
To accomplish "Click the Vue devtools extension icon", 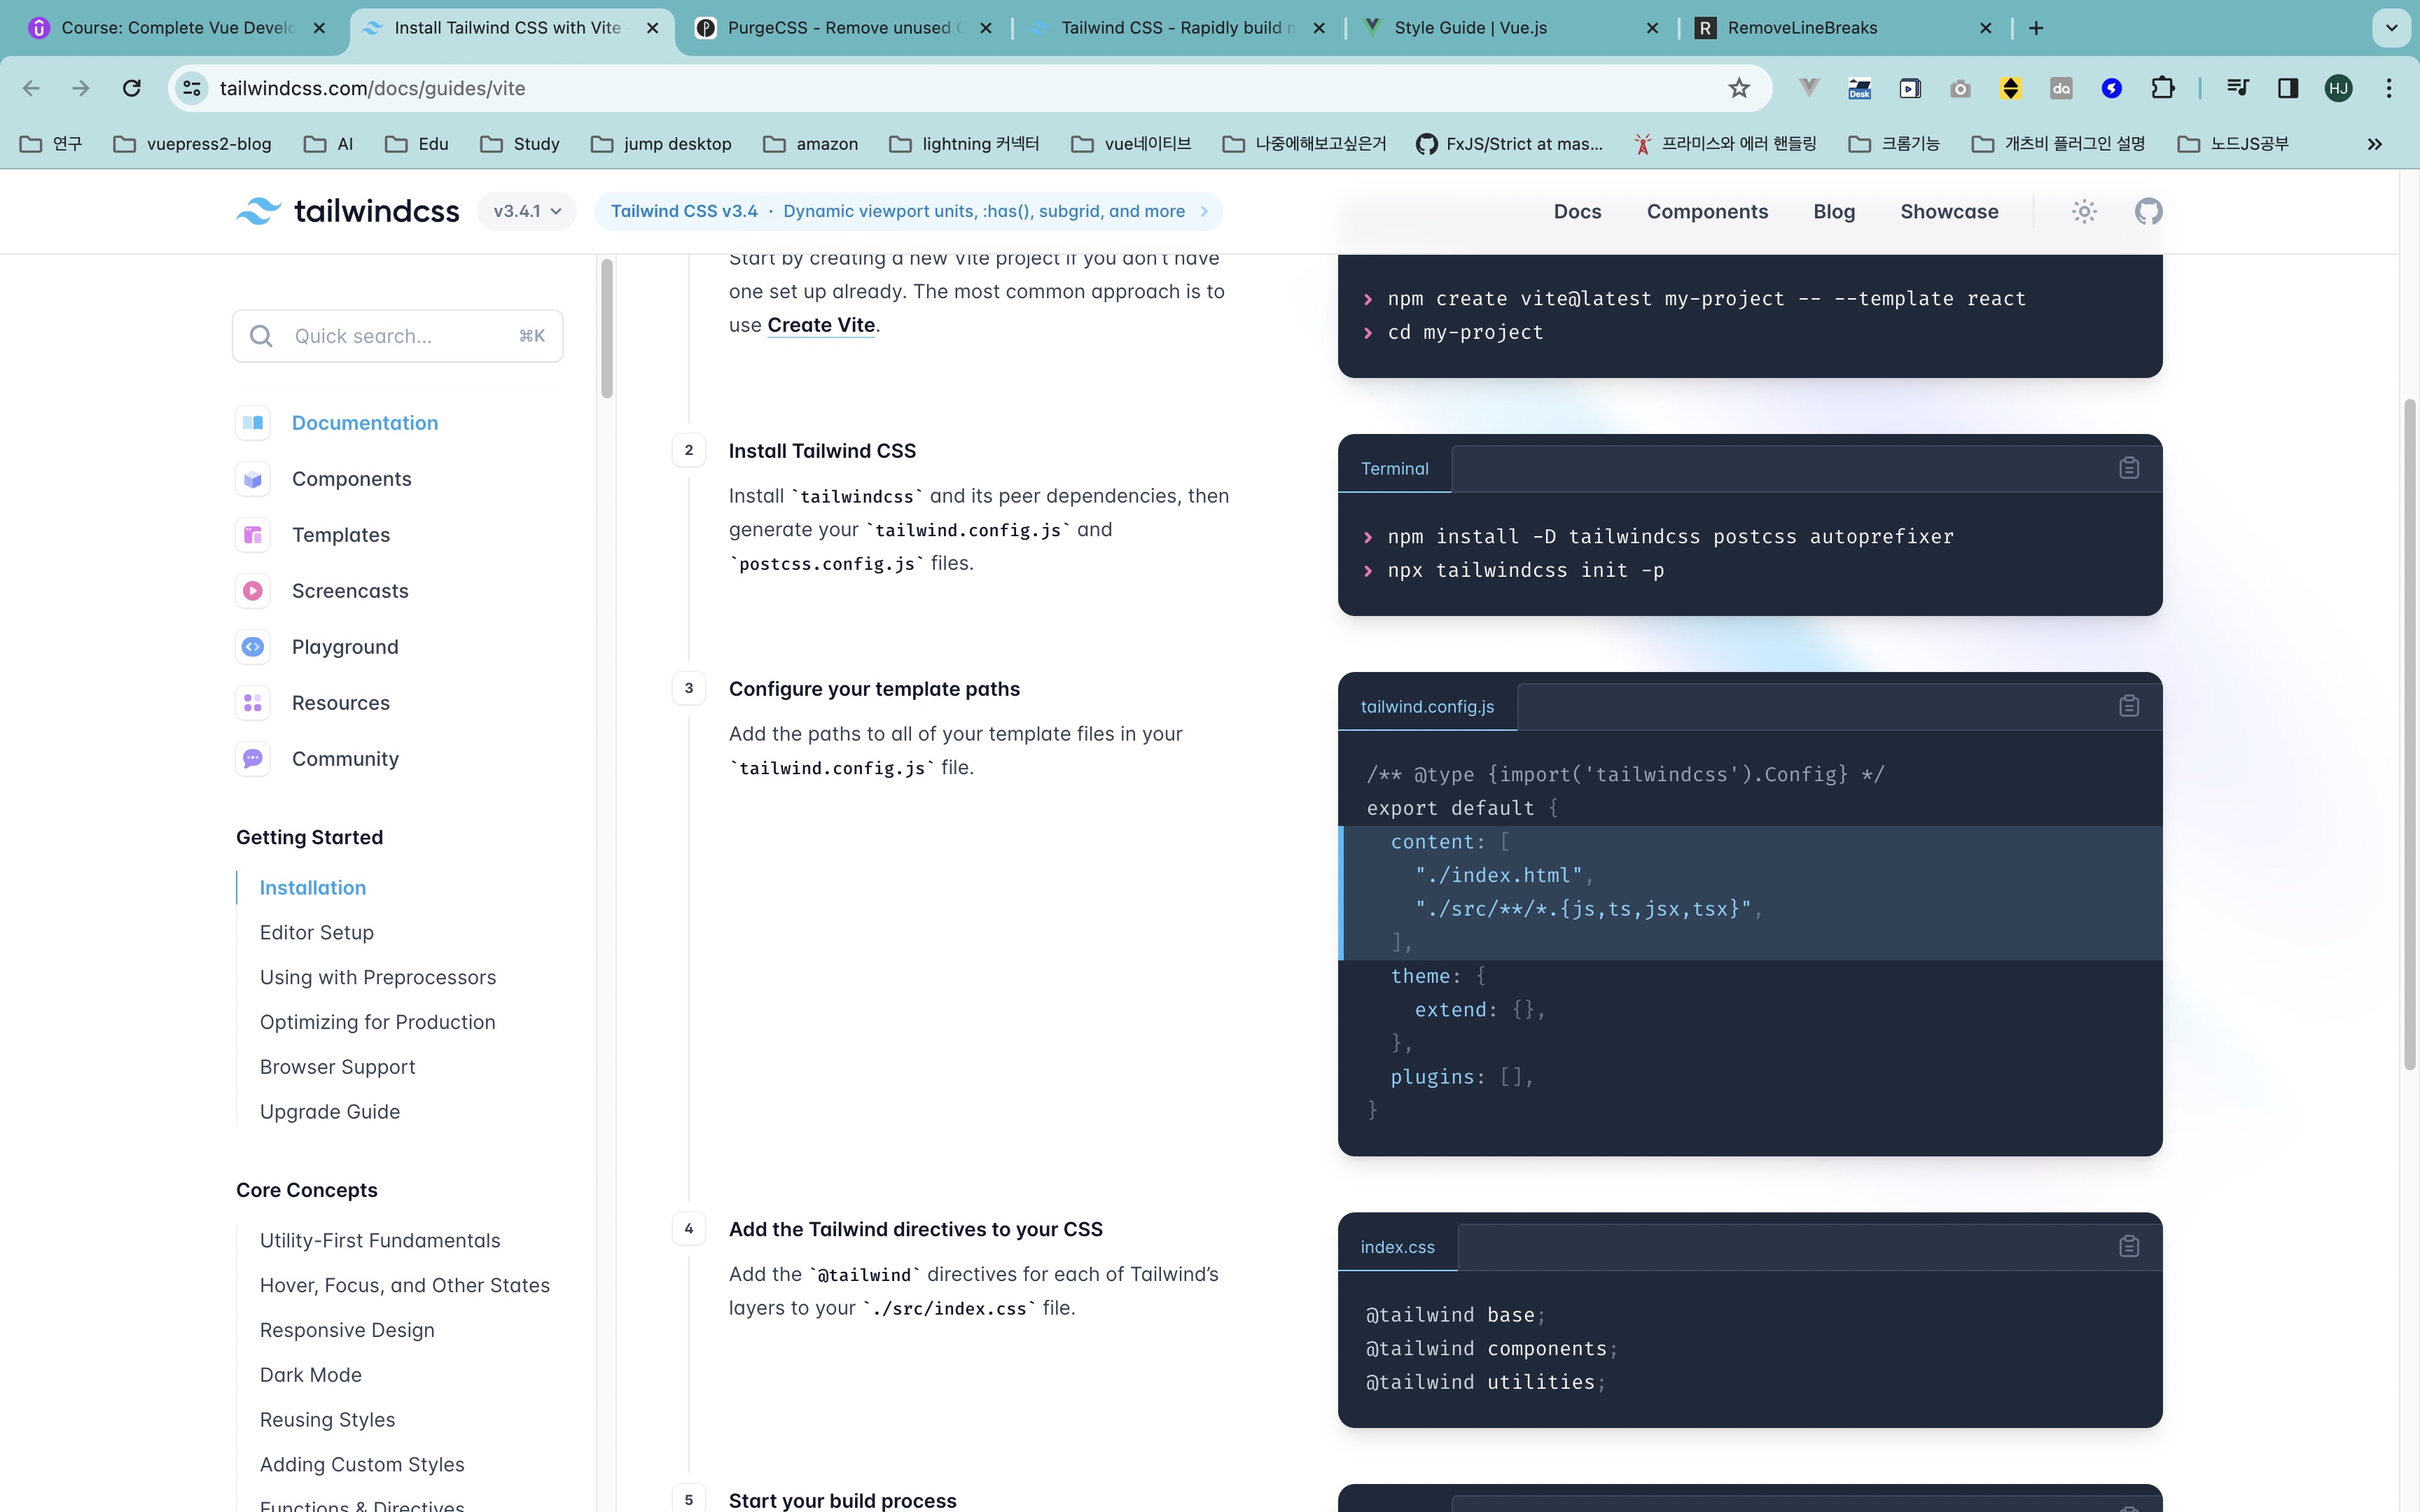I will (x=1808, y=88).
